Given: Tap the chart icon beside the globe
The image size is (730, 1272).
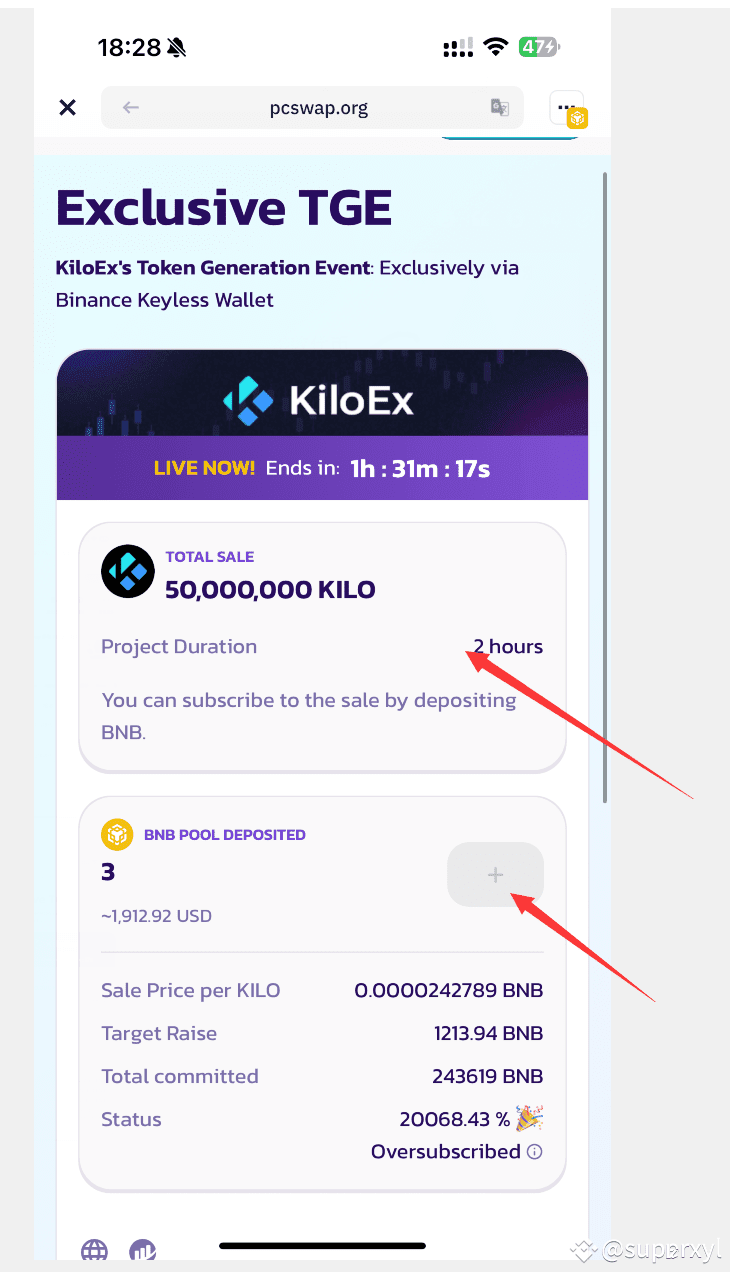Looking at the screenshot, I should coord(143,1250).
